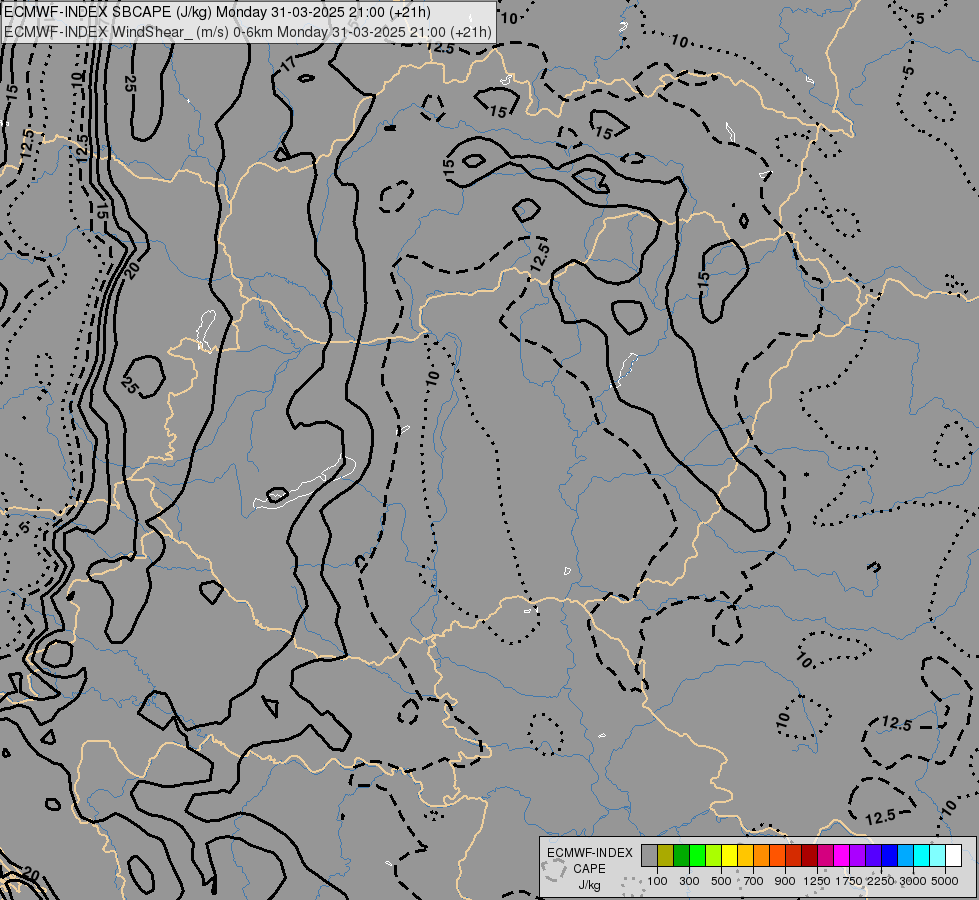Click the legend value '1750'

849,881
